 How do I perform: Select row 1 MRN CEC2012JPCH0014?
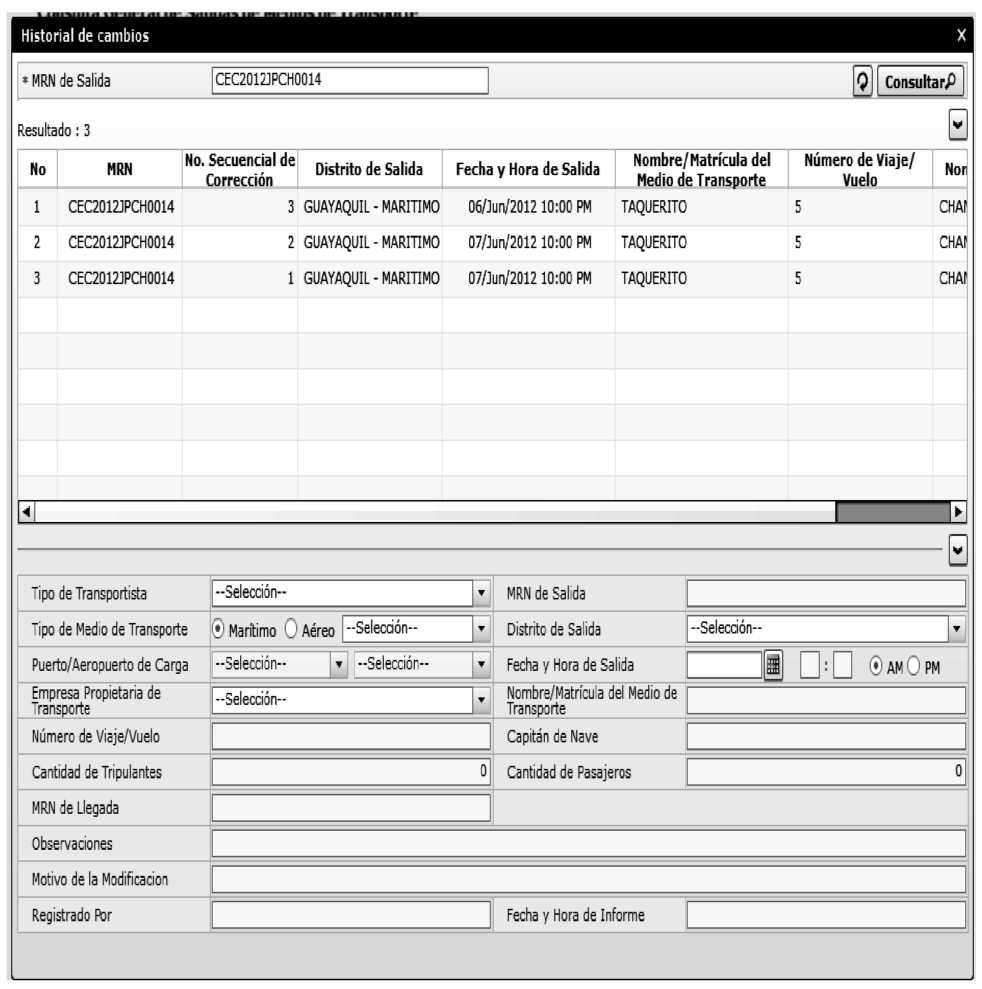121,207
